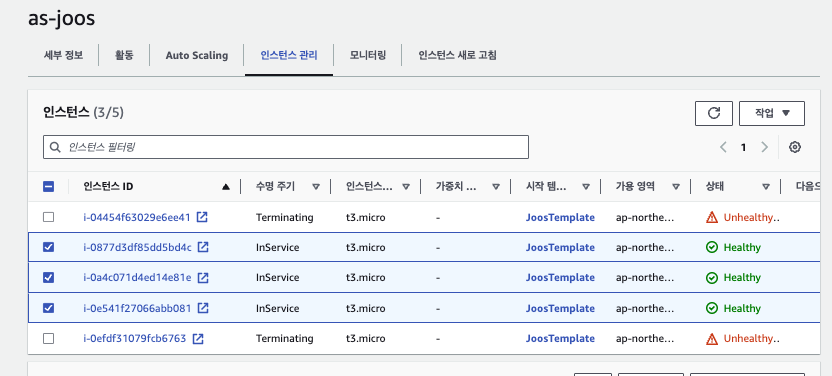Screen dimensions: 832x376
Task: Click InService status of i-0877d3df85dd5bd4c
Action: point(278,247)
